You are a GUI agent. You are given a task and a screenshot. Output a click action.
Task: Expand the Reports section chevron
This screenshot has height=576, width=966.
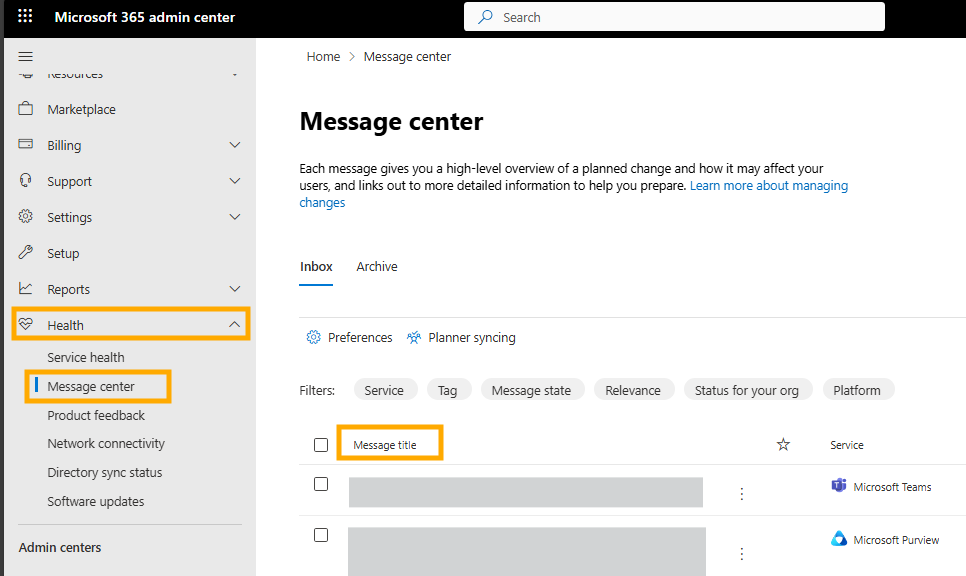click(x=235, y=289)
